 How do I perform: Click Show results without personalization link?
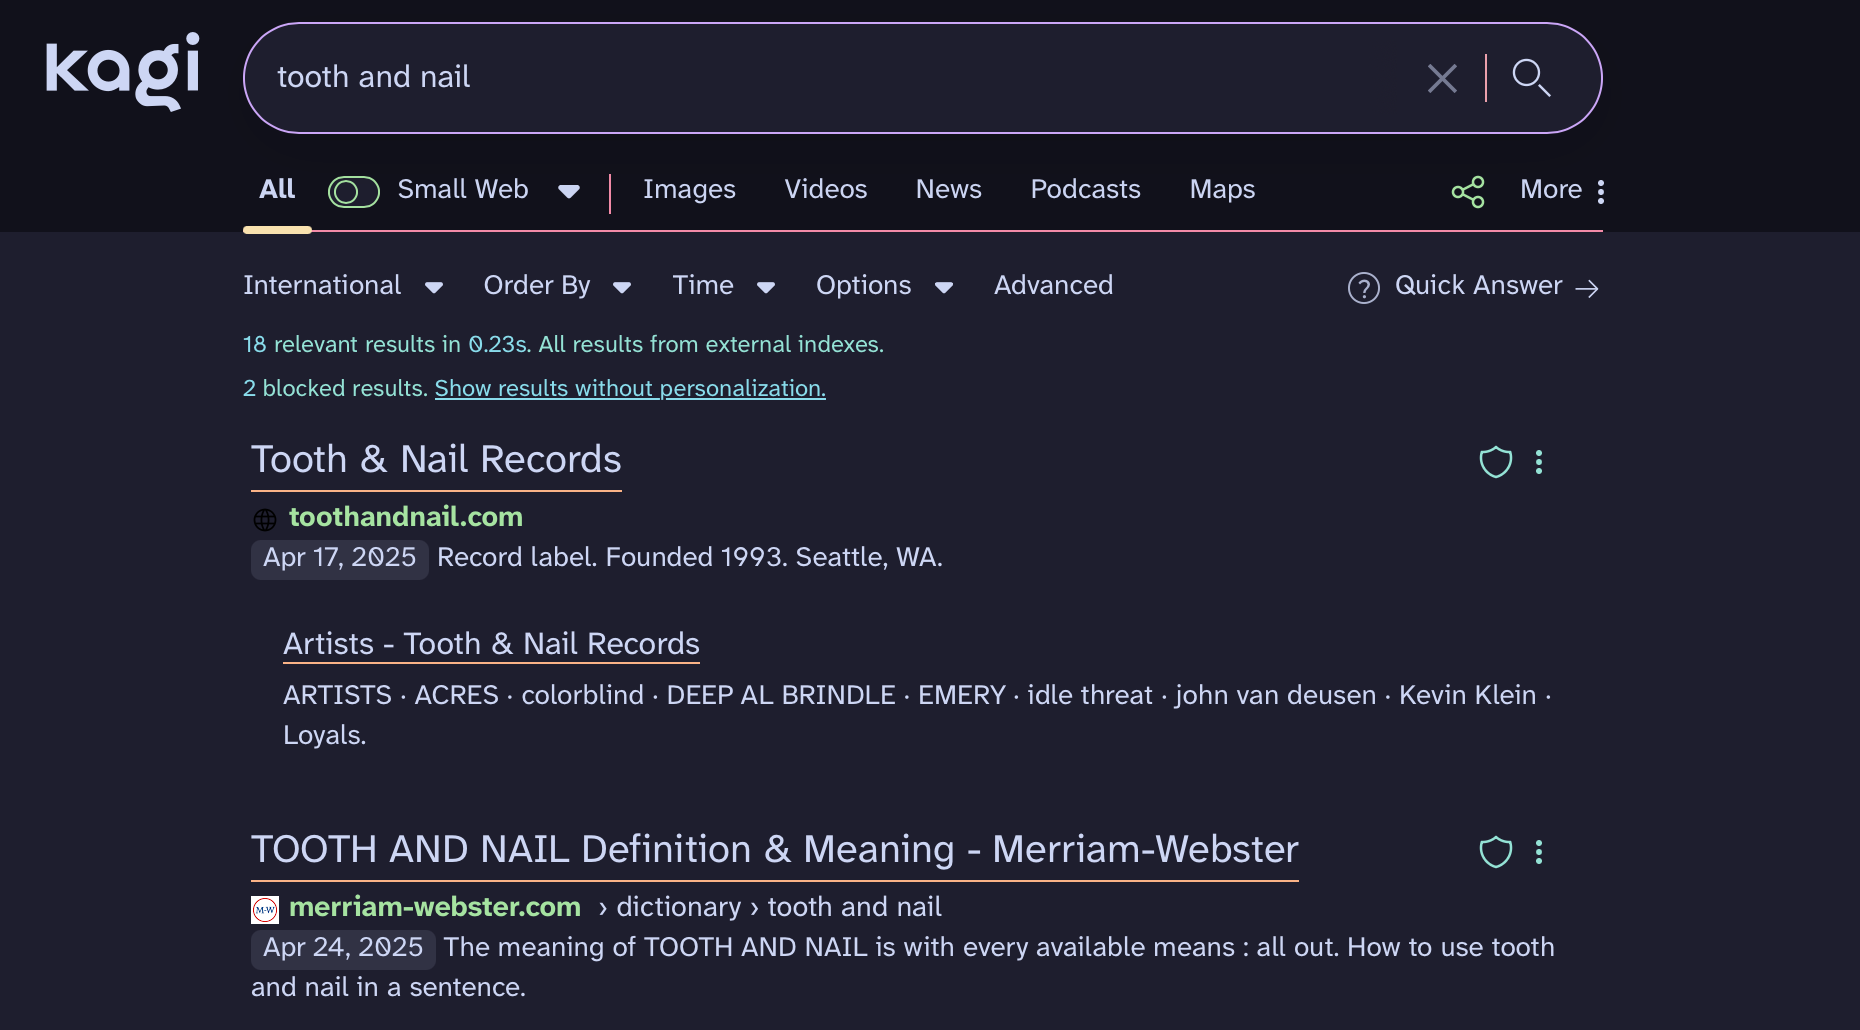click(x=630, y=389)
